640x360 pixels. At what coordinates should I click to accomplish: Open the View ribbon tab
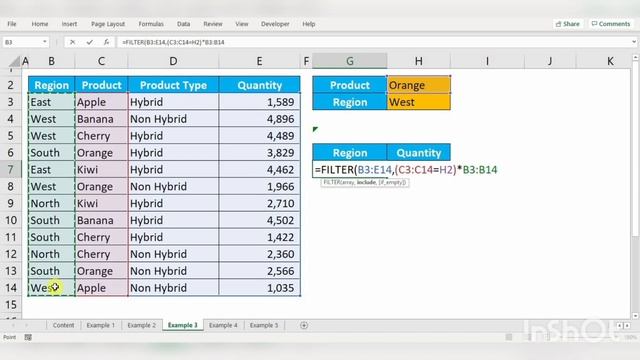click(x=242, y=24)
